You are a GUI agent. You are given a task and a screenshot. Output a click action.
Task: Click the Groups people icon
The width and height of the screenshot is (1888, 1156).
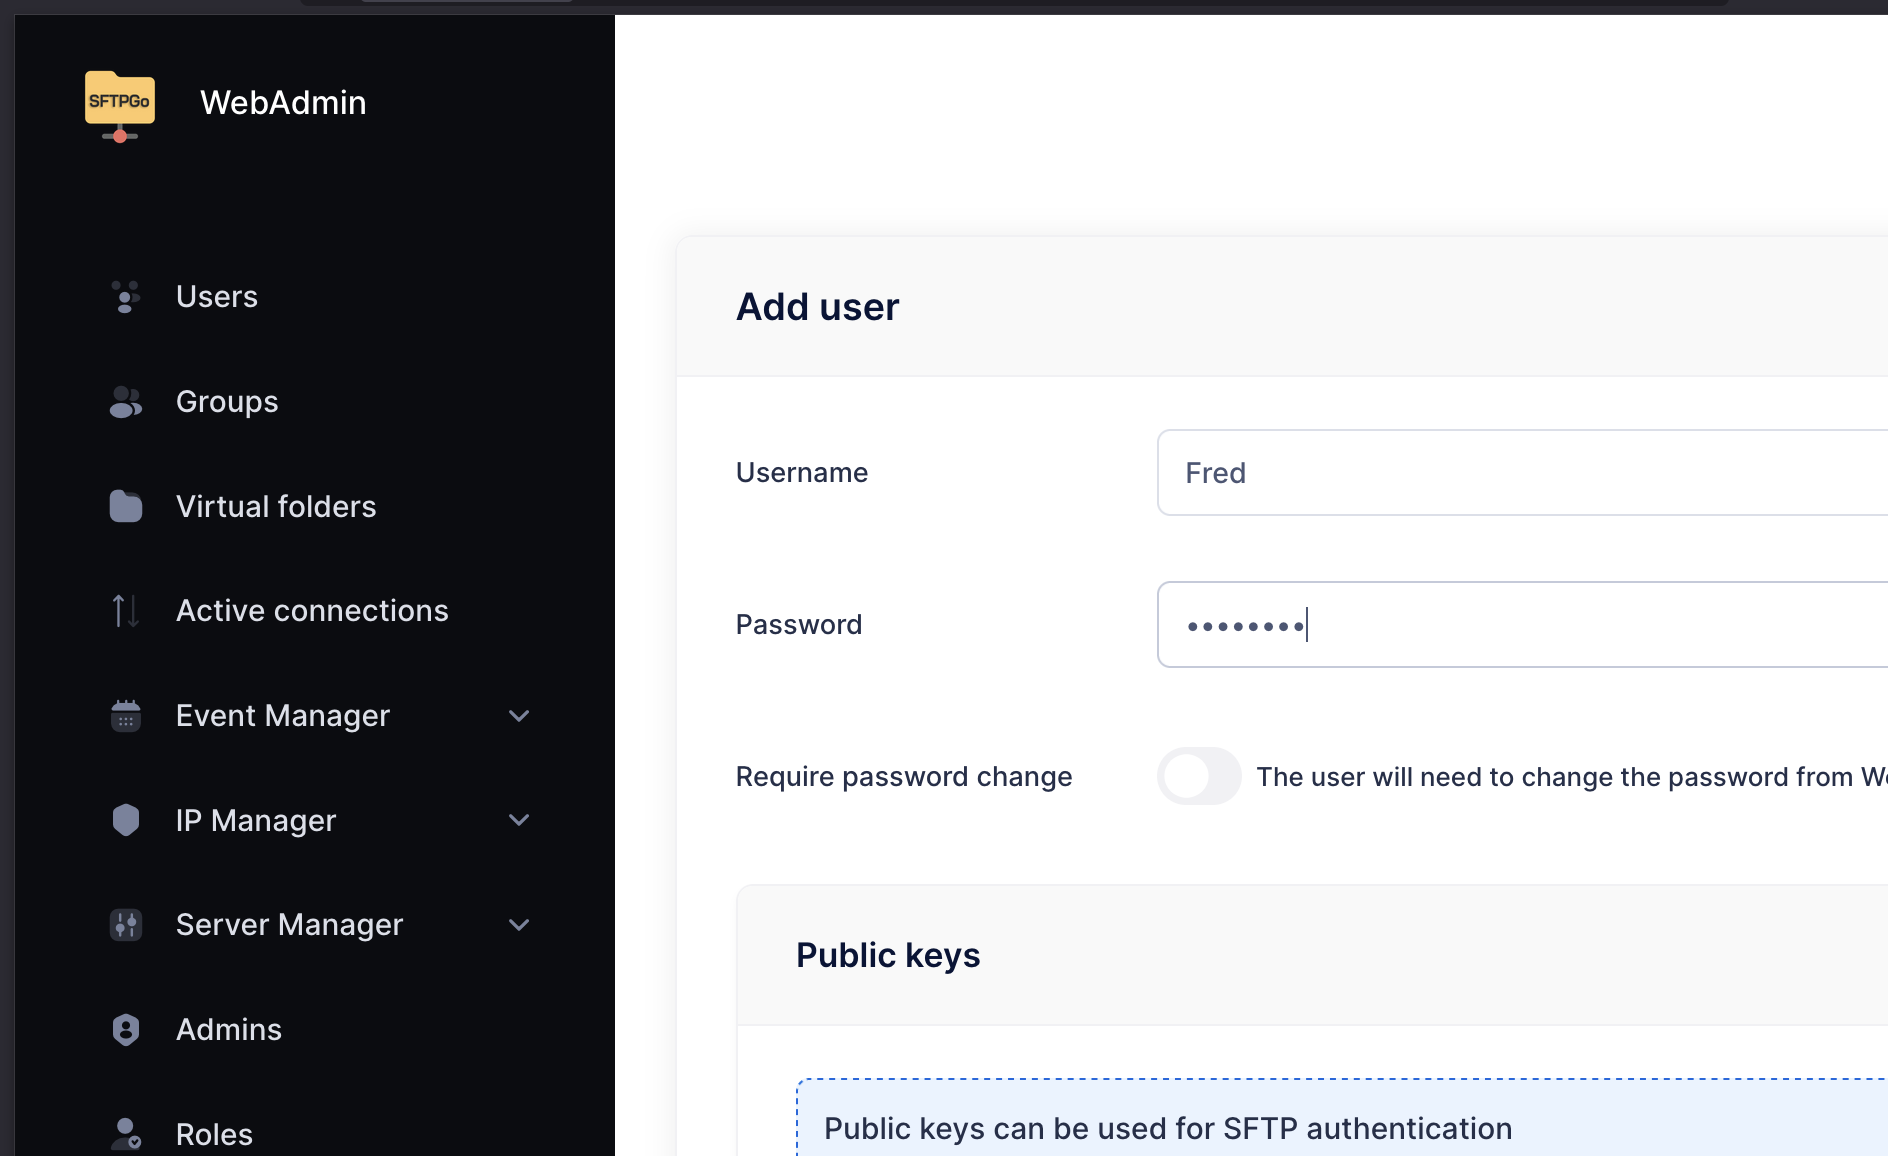[x=125, y=402]
